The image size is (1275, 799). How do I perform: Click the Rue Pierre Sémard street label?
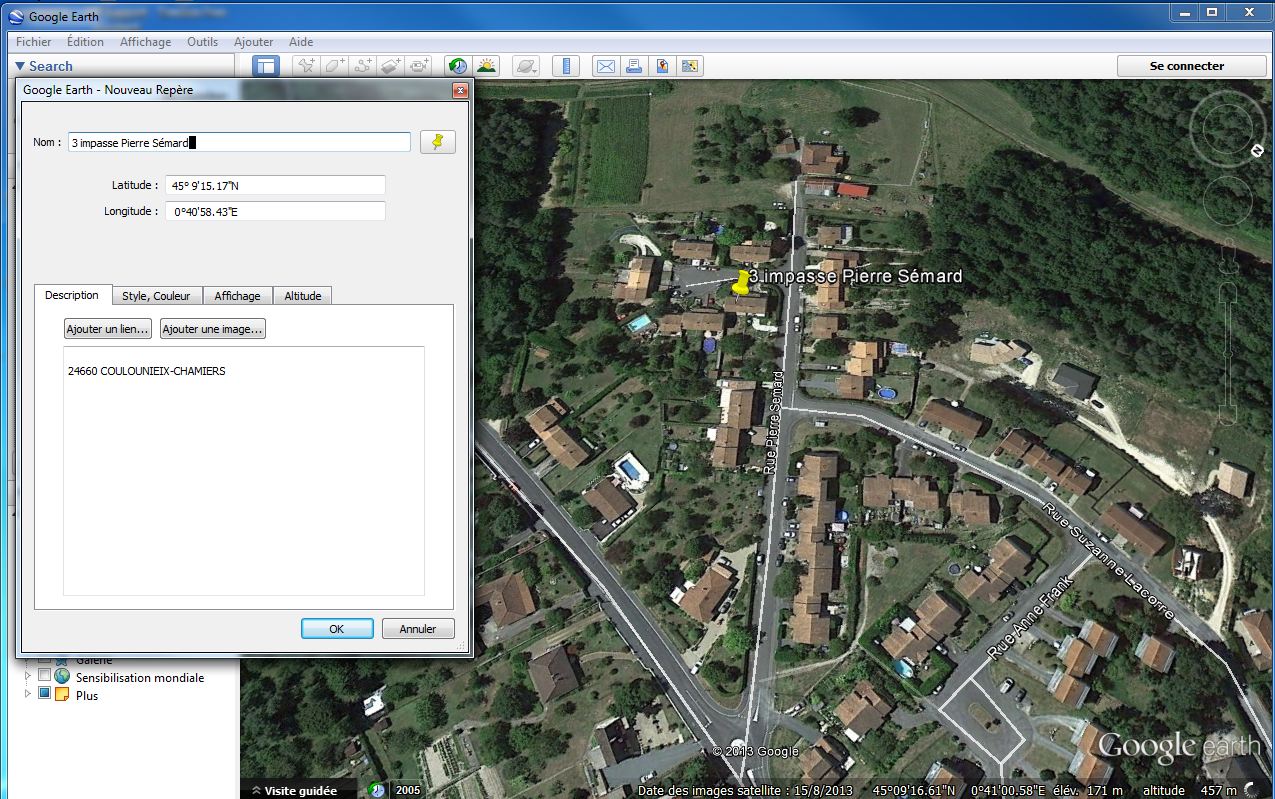click(771, 422)
